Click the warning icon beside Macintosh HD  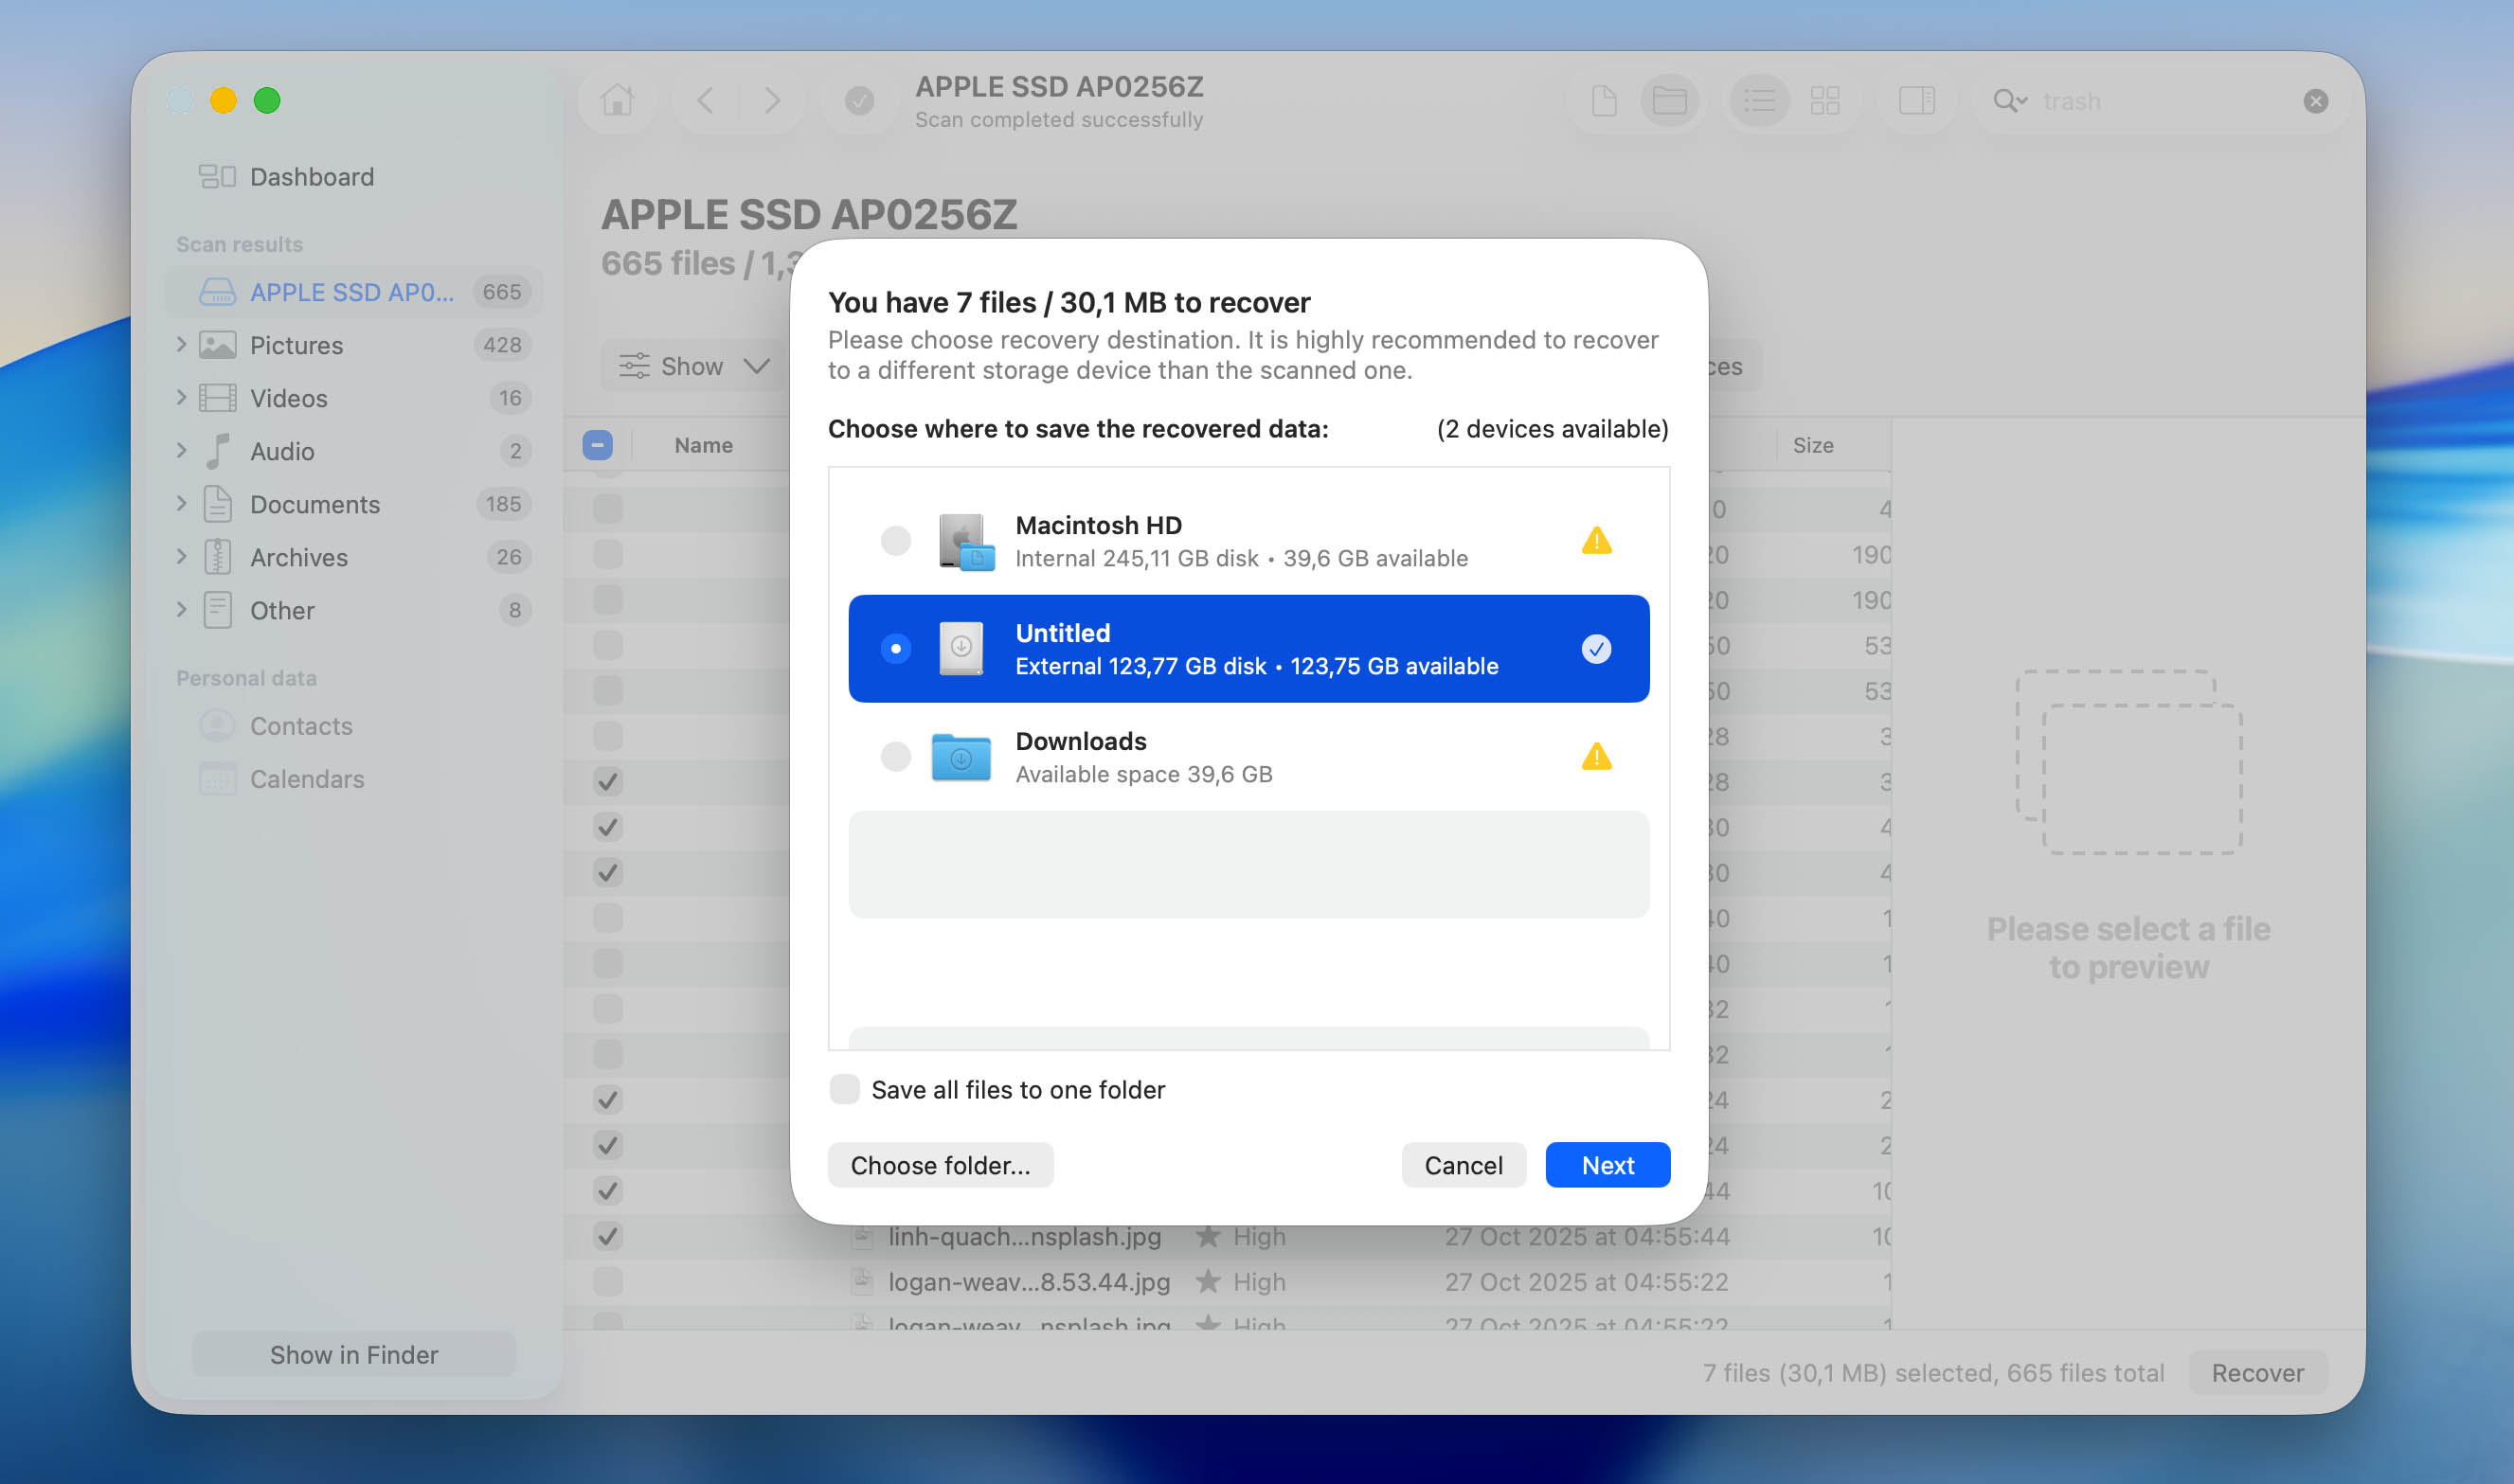(x=1596, y=541)
